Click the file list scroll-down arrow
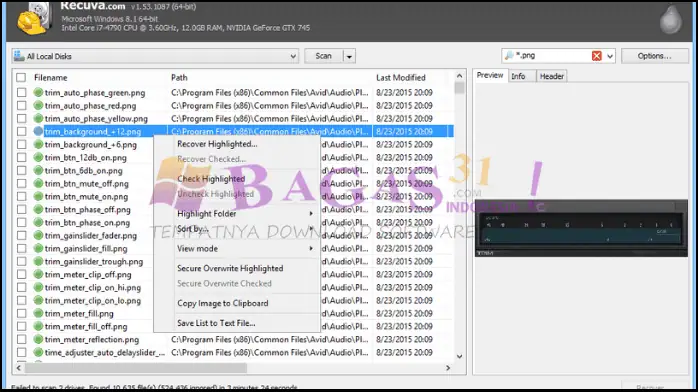 459,356
